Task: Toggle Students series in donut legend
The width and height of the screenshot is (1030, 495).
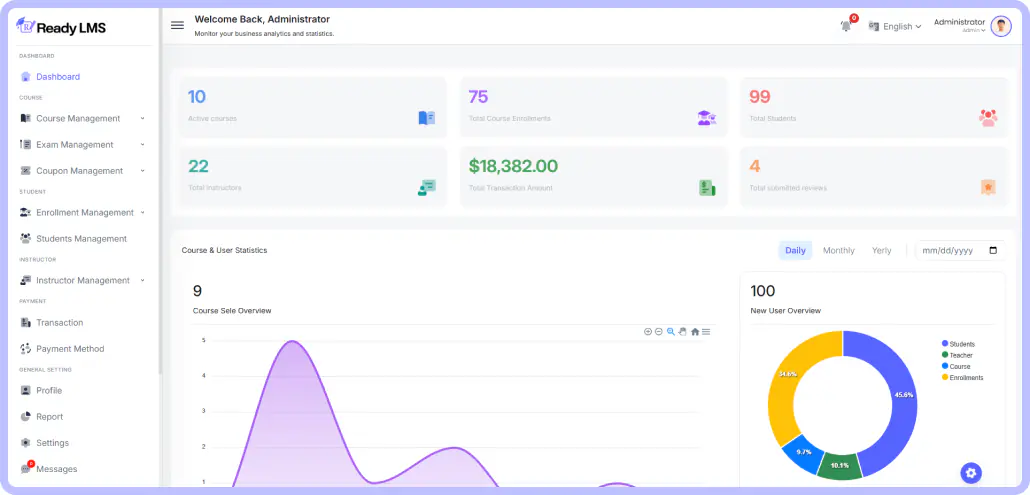Action: point(961,344)
